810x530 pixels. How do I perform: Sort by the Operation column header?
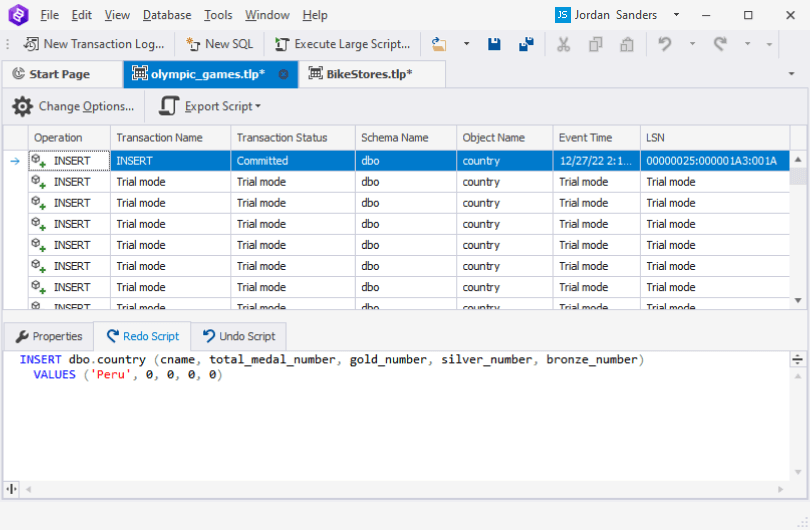click(x=69, y=138)
